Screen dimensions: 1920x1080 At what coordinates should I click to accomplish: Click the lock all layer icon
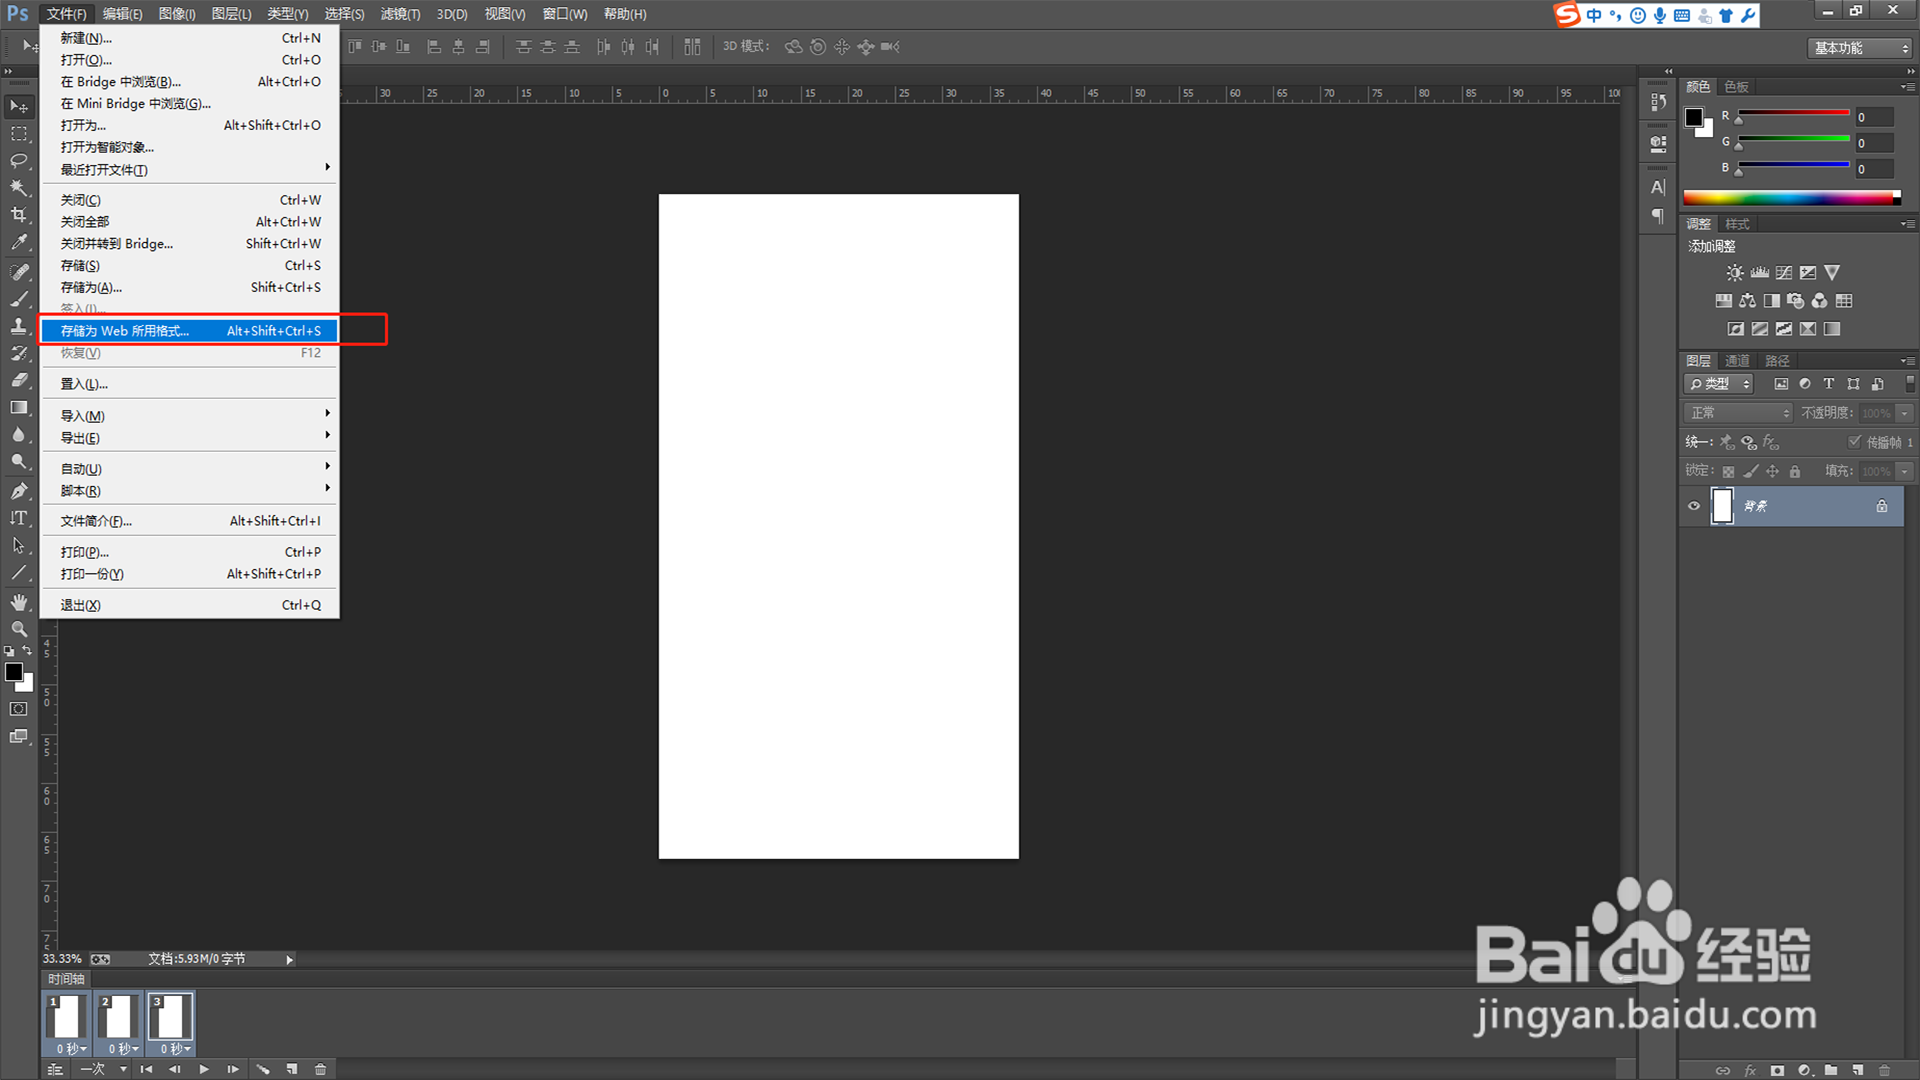pos(1795,471)
